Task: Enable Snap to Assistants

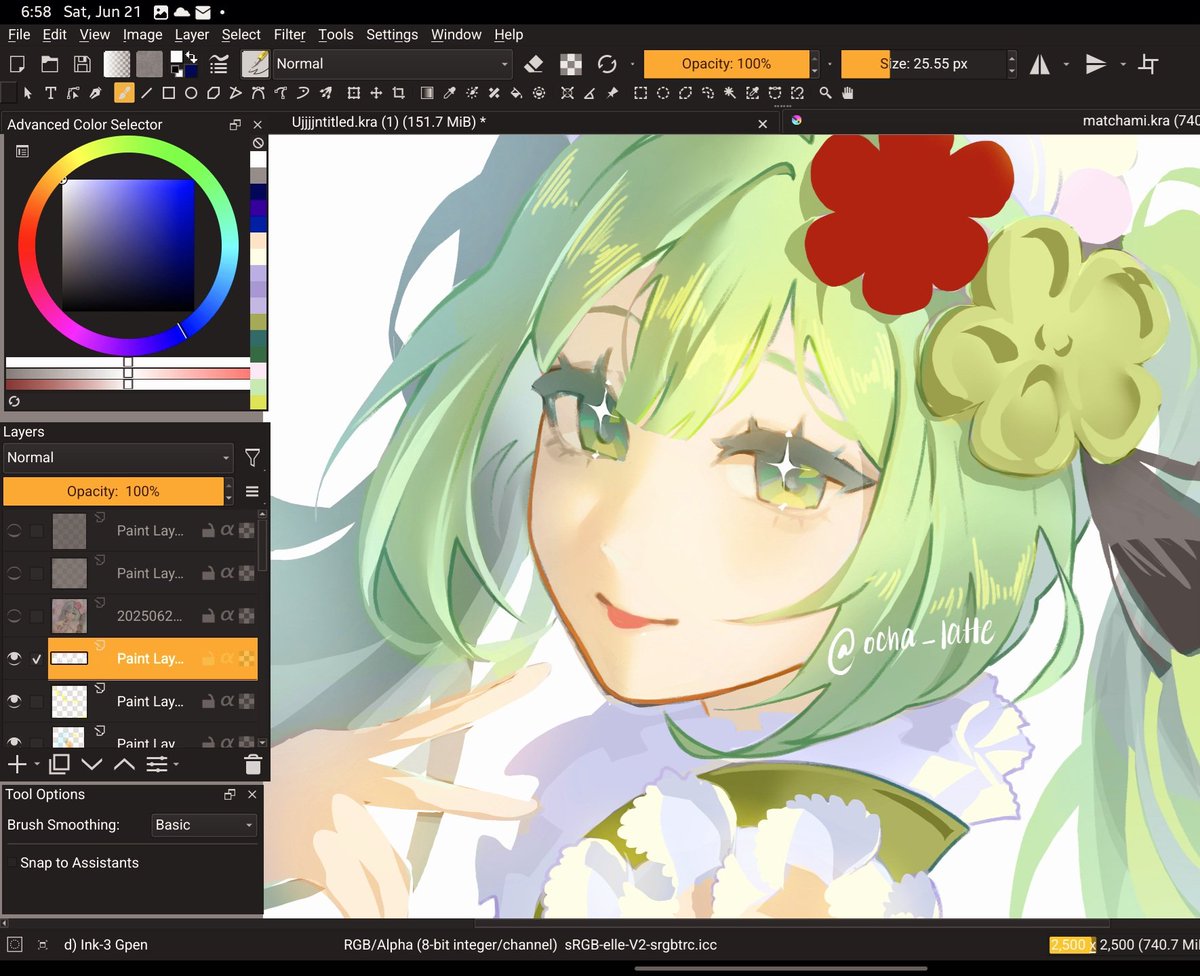Action: (x=11, y=862)
